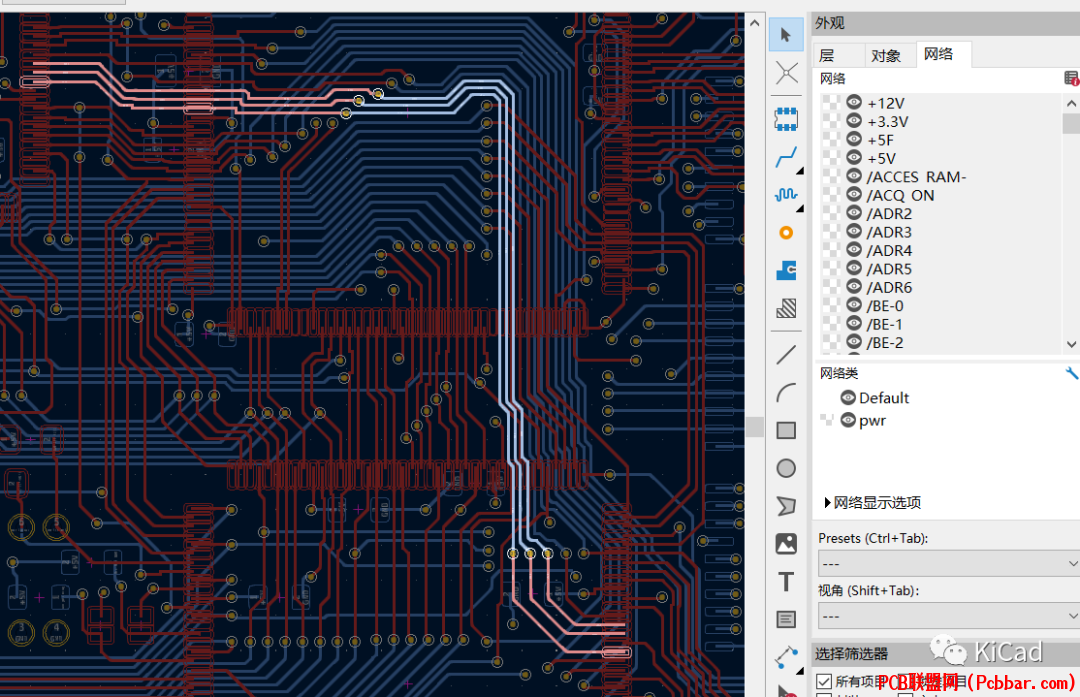Select the add via tool
The image size is (1080, 697).
tap(786, 233)
